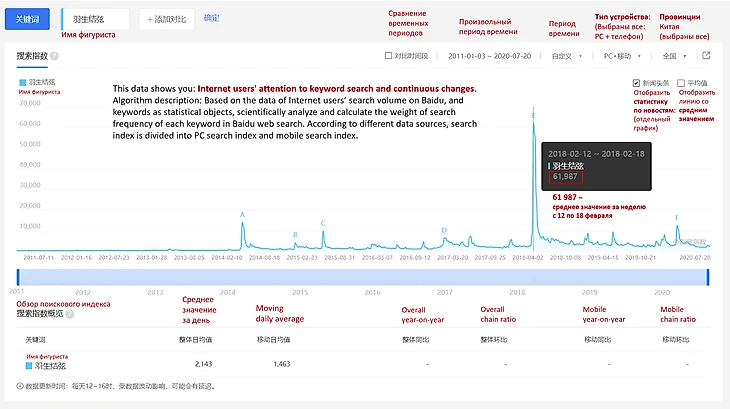Viewport: 730px width, 409px height.
Task: Open the PC+移动 device type dropdown
Action: click(622, 56)
